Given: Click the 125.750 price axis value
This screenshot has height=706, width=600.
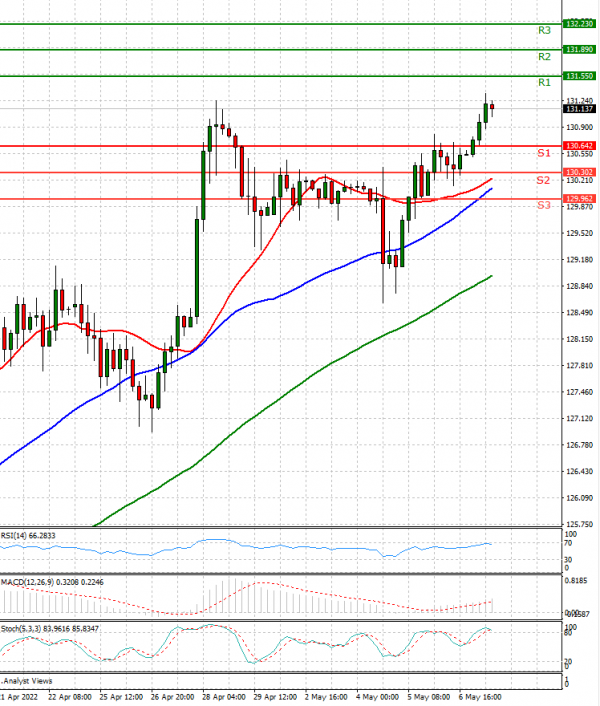Looking at the screenshot, I should 579,525.
